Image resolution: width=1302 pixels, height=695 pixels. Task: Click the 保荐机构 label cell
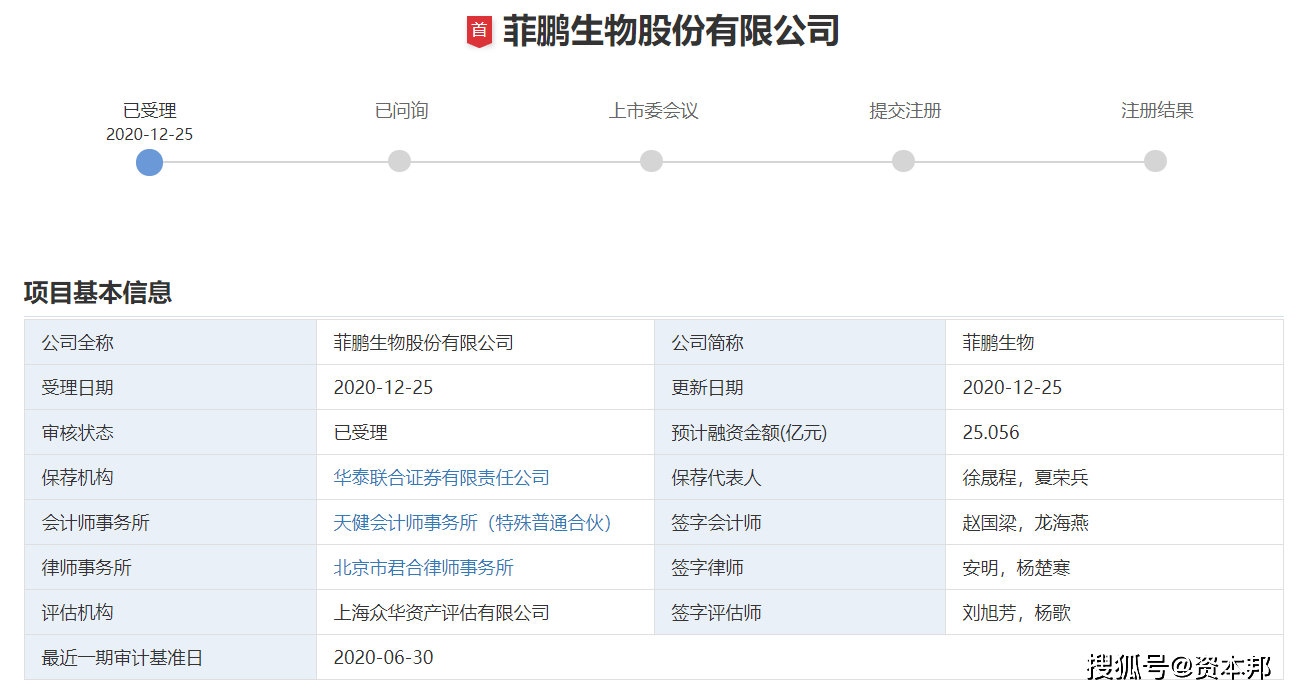pos(171,477)
